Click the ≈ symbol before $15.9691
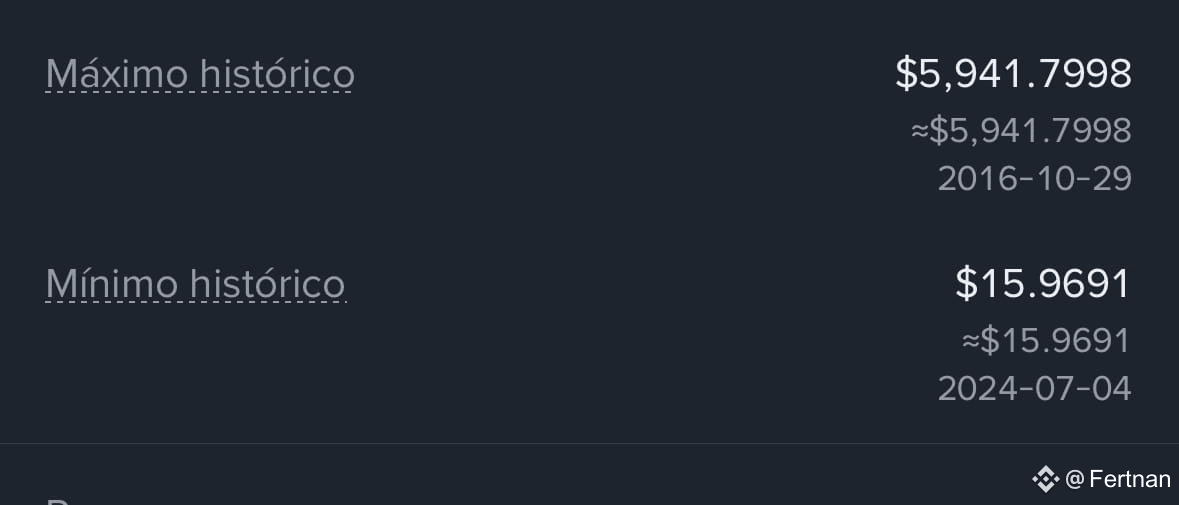This screenshot has width=1179, height=505. 971,341
